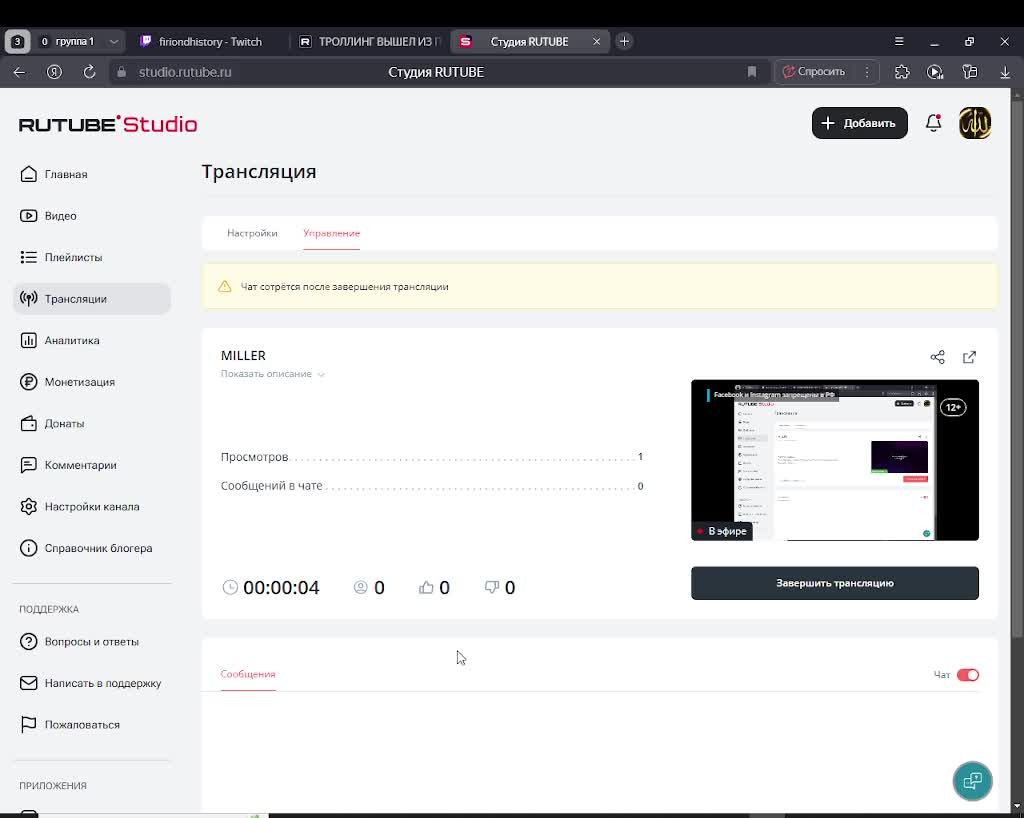
Task: Open the browser video playback icon
Action: (x=935, y=72)
